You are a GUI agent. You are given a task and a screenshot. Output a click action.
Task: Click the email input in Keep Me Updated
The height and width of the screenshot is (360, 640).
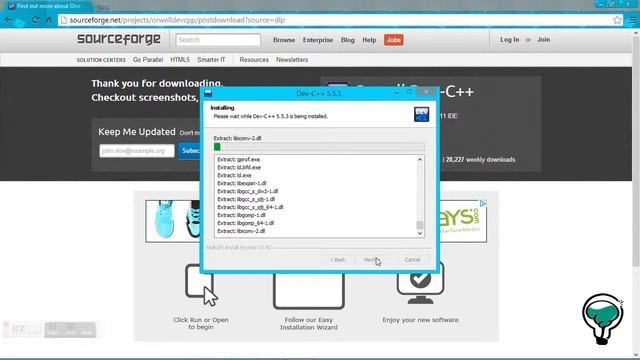137,151
